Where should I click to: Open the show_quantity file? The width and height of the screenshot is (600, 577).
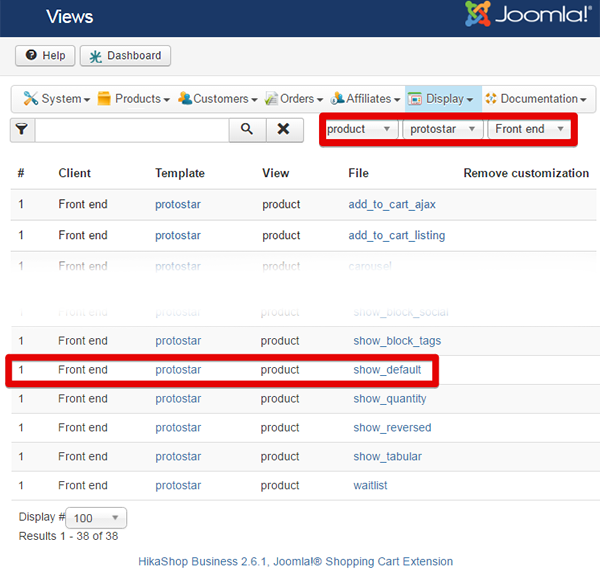tap(390, 399)
